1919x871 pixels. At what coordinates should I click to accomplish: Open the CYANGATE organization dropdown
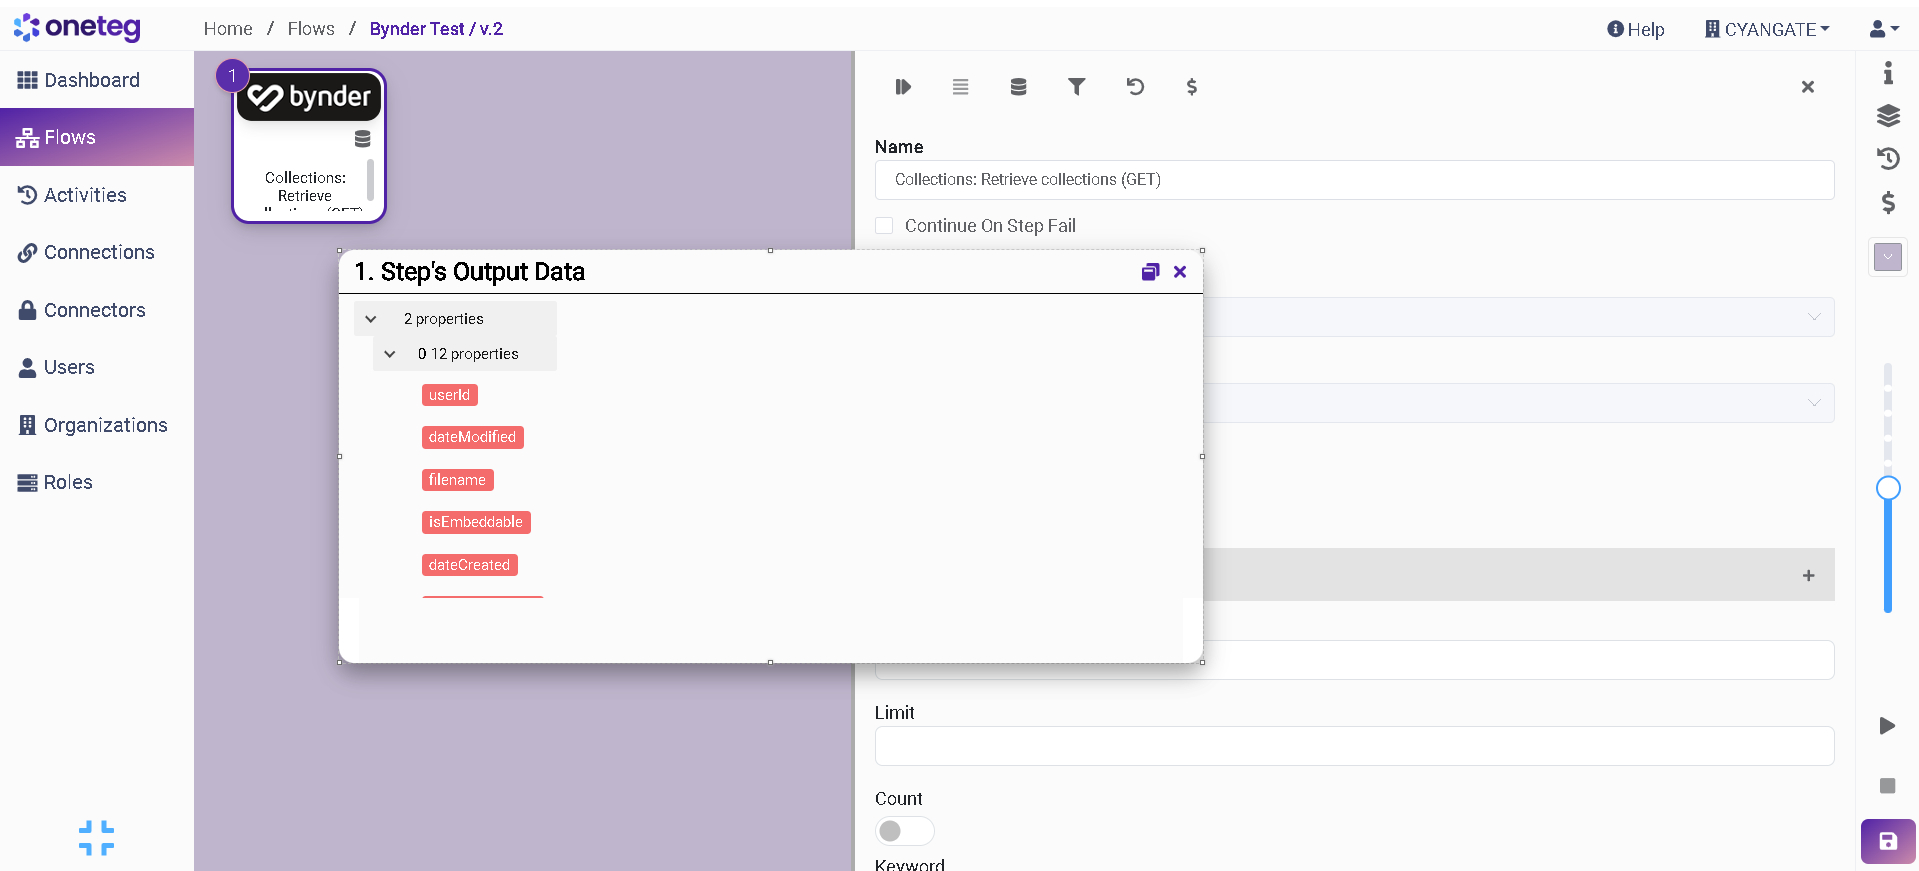click(x=1767, y=29)
